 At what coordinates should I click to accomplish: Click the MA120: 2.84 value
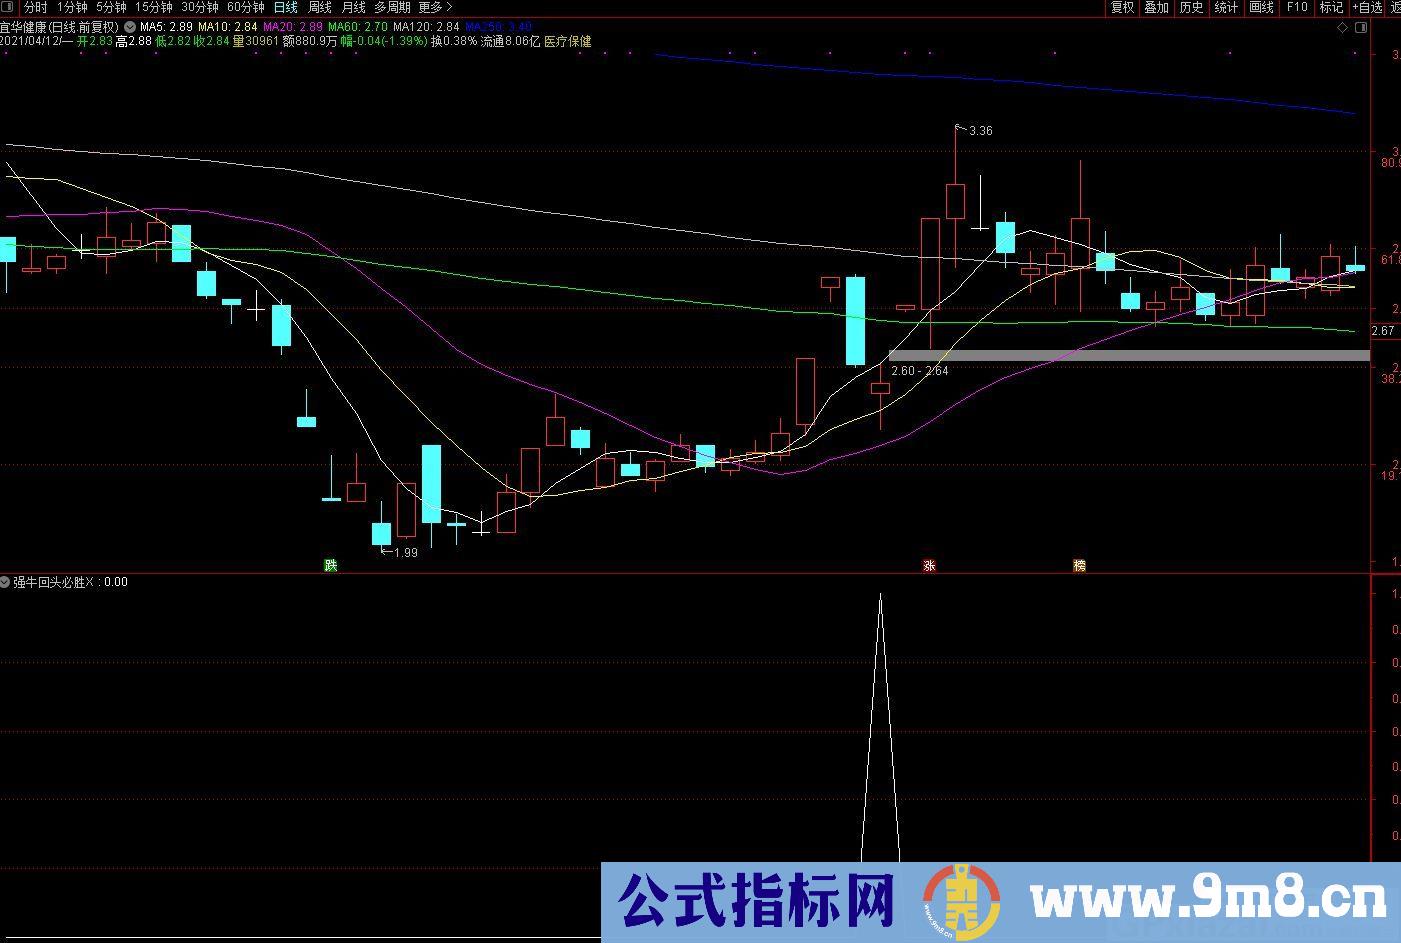point(426,27)
